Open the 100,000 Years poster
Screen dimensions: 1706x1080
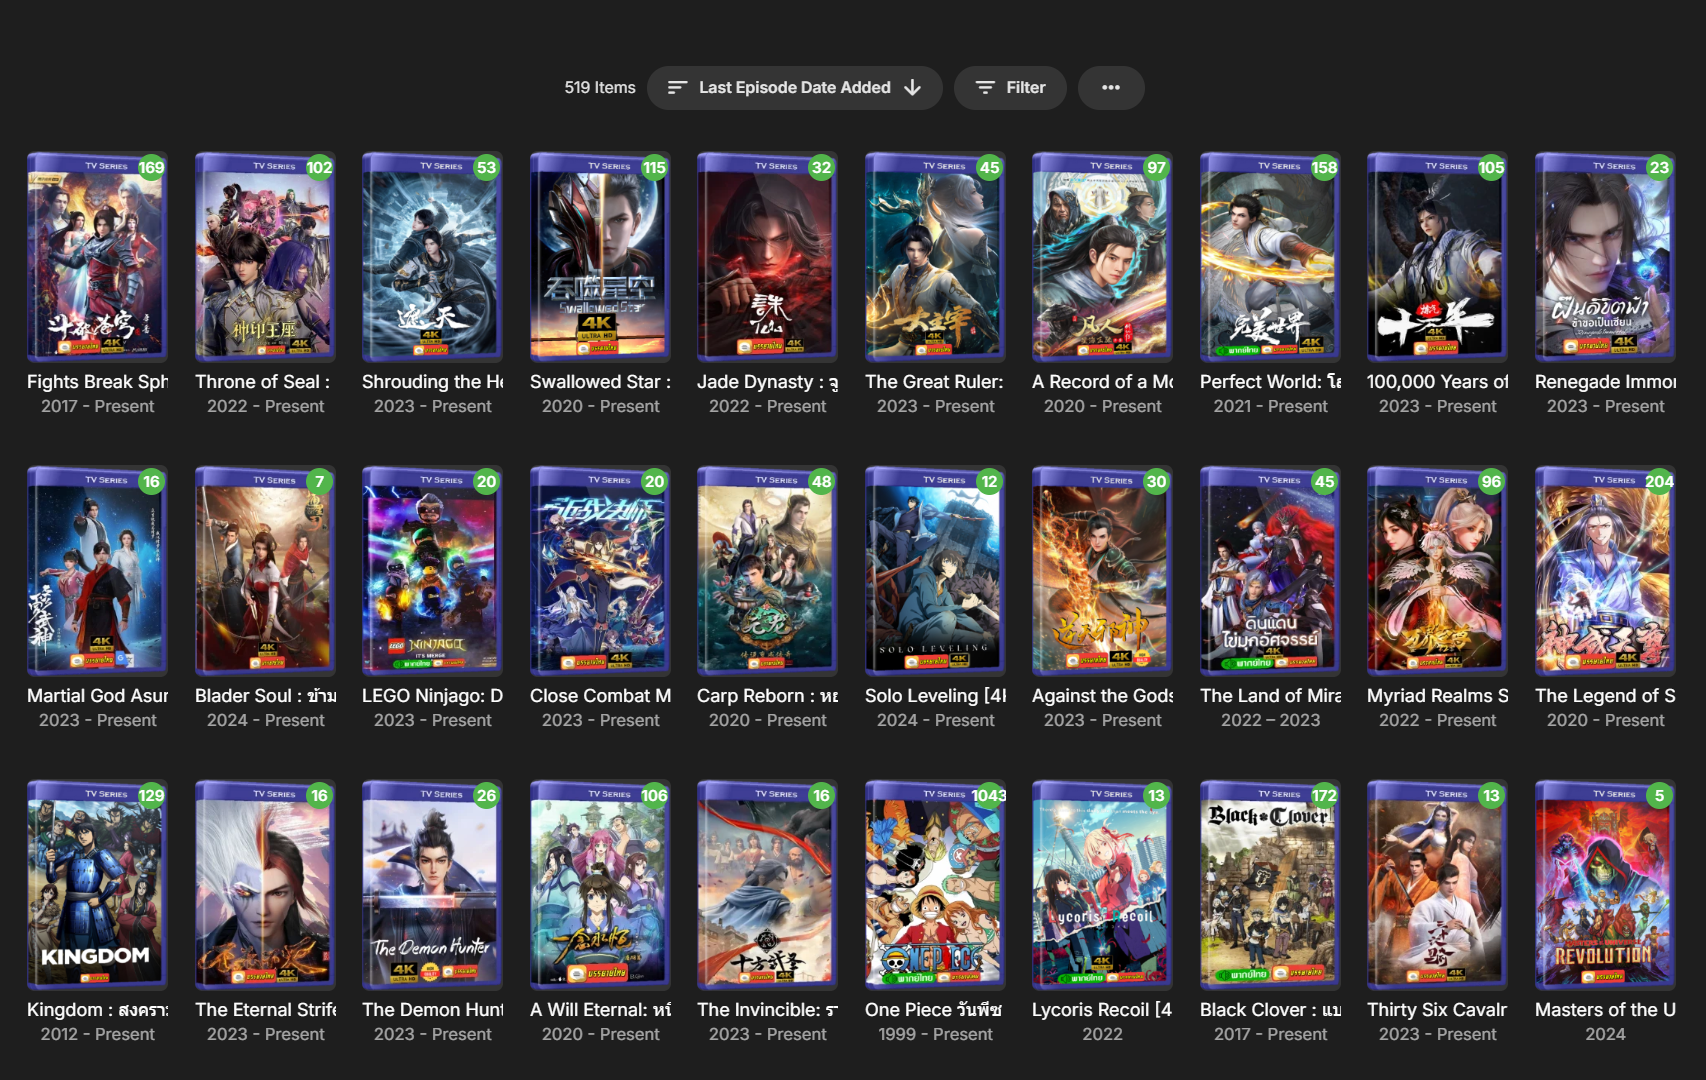(1437, 257)
